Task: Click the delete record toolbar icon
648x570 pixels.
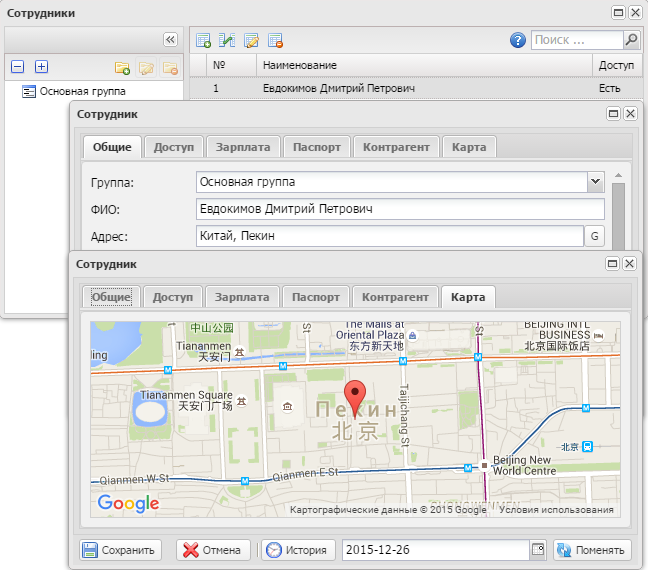Action: tap(275, 40)
